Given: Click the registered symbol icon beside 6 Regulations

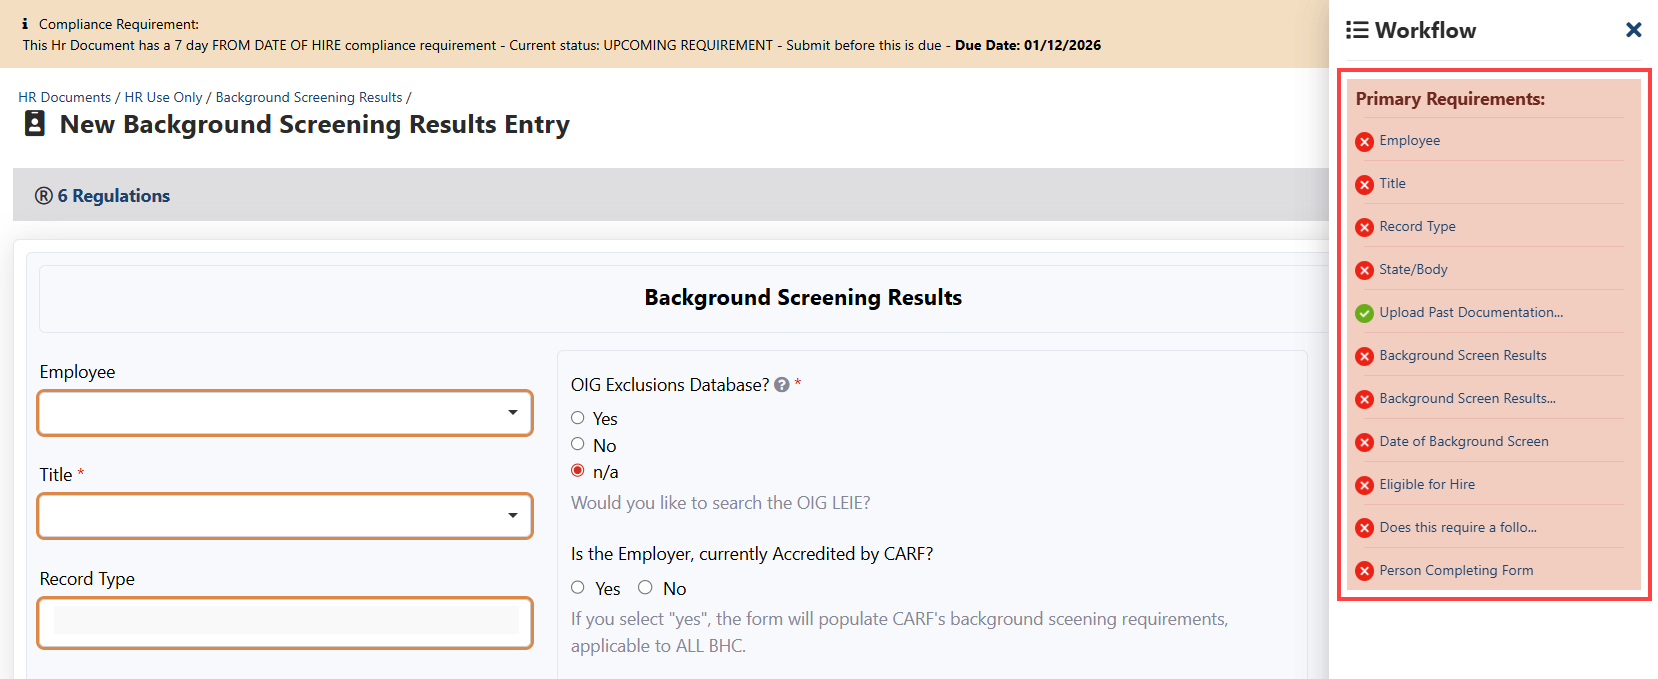Looking at the screenshot, I should tap(44, 196).
